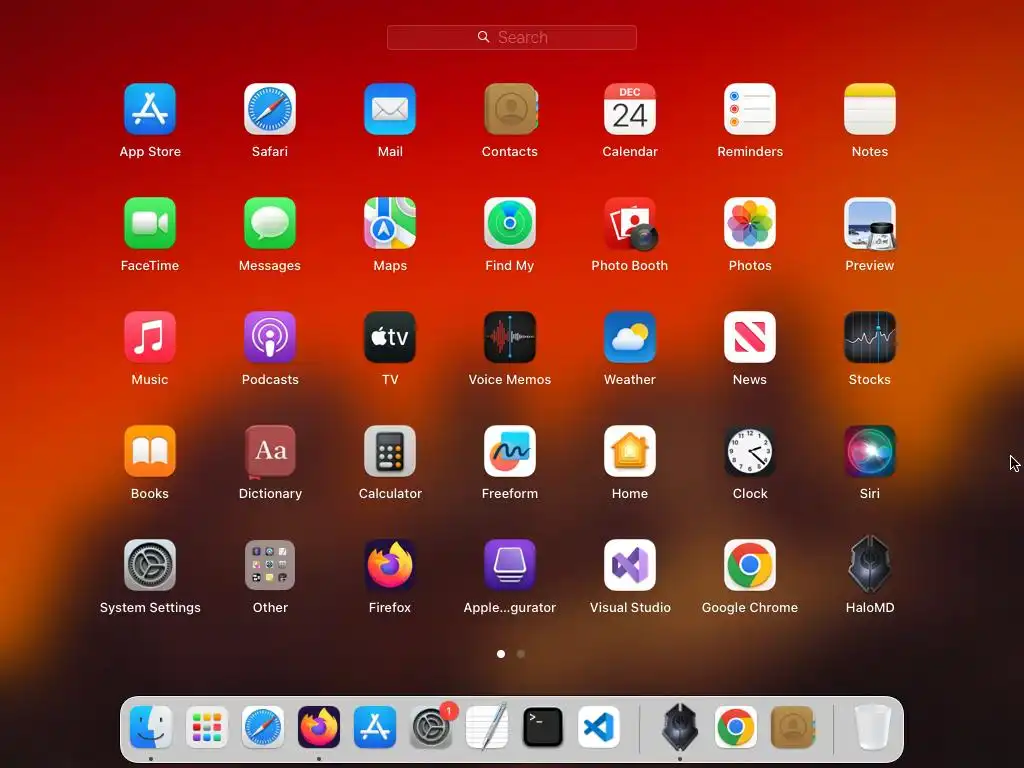The image size is (1024, 768).
Task: Launch Siri from the grid
Action: (x=870, y=451)
